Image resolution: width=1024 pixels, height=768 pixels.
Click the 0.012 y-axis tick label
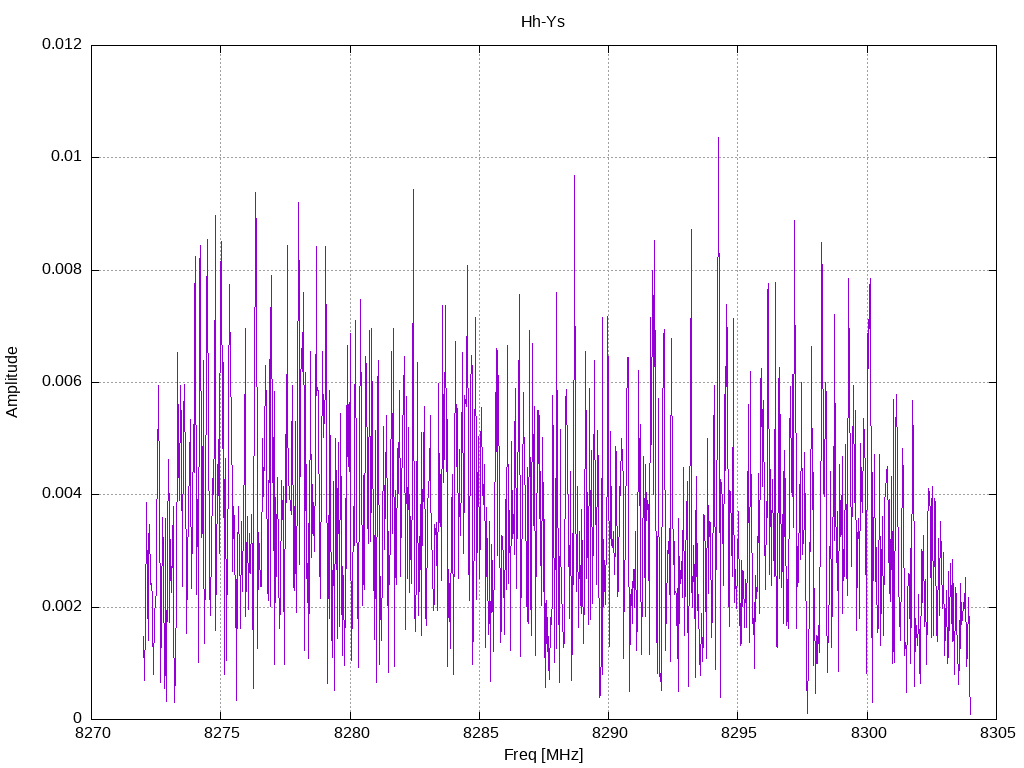click(62, 44)
